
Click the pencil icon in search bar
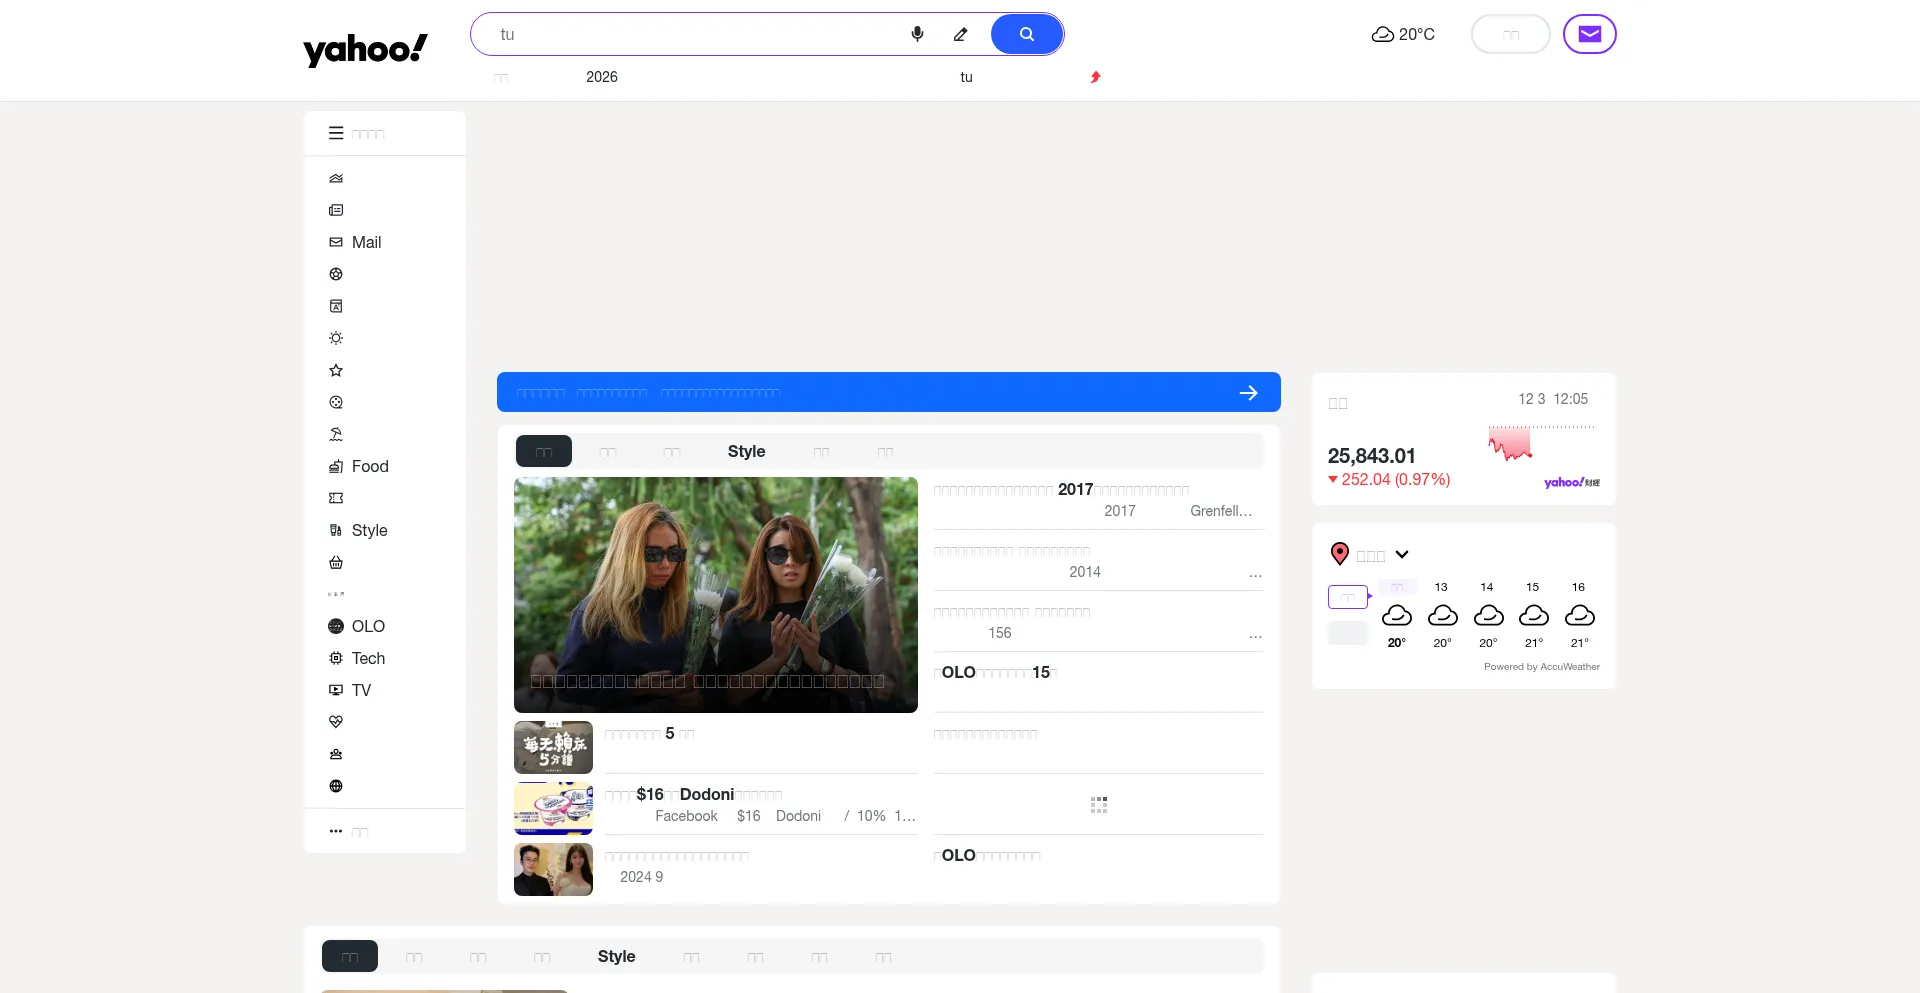point(960,34)
